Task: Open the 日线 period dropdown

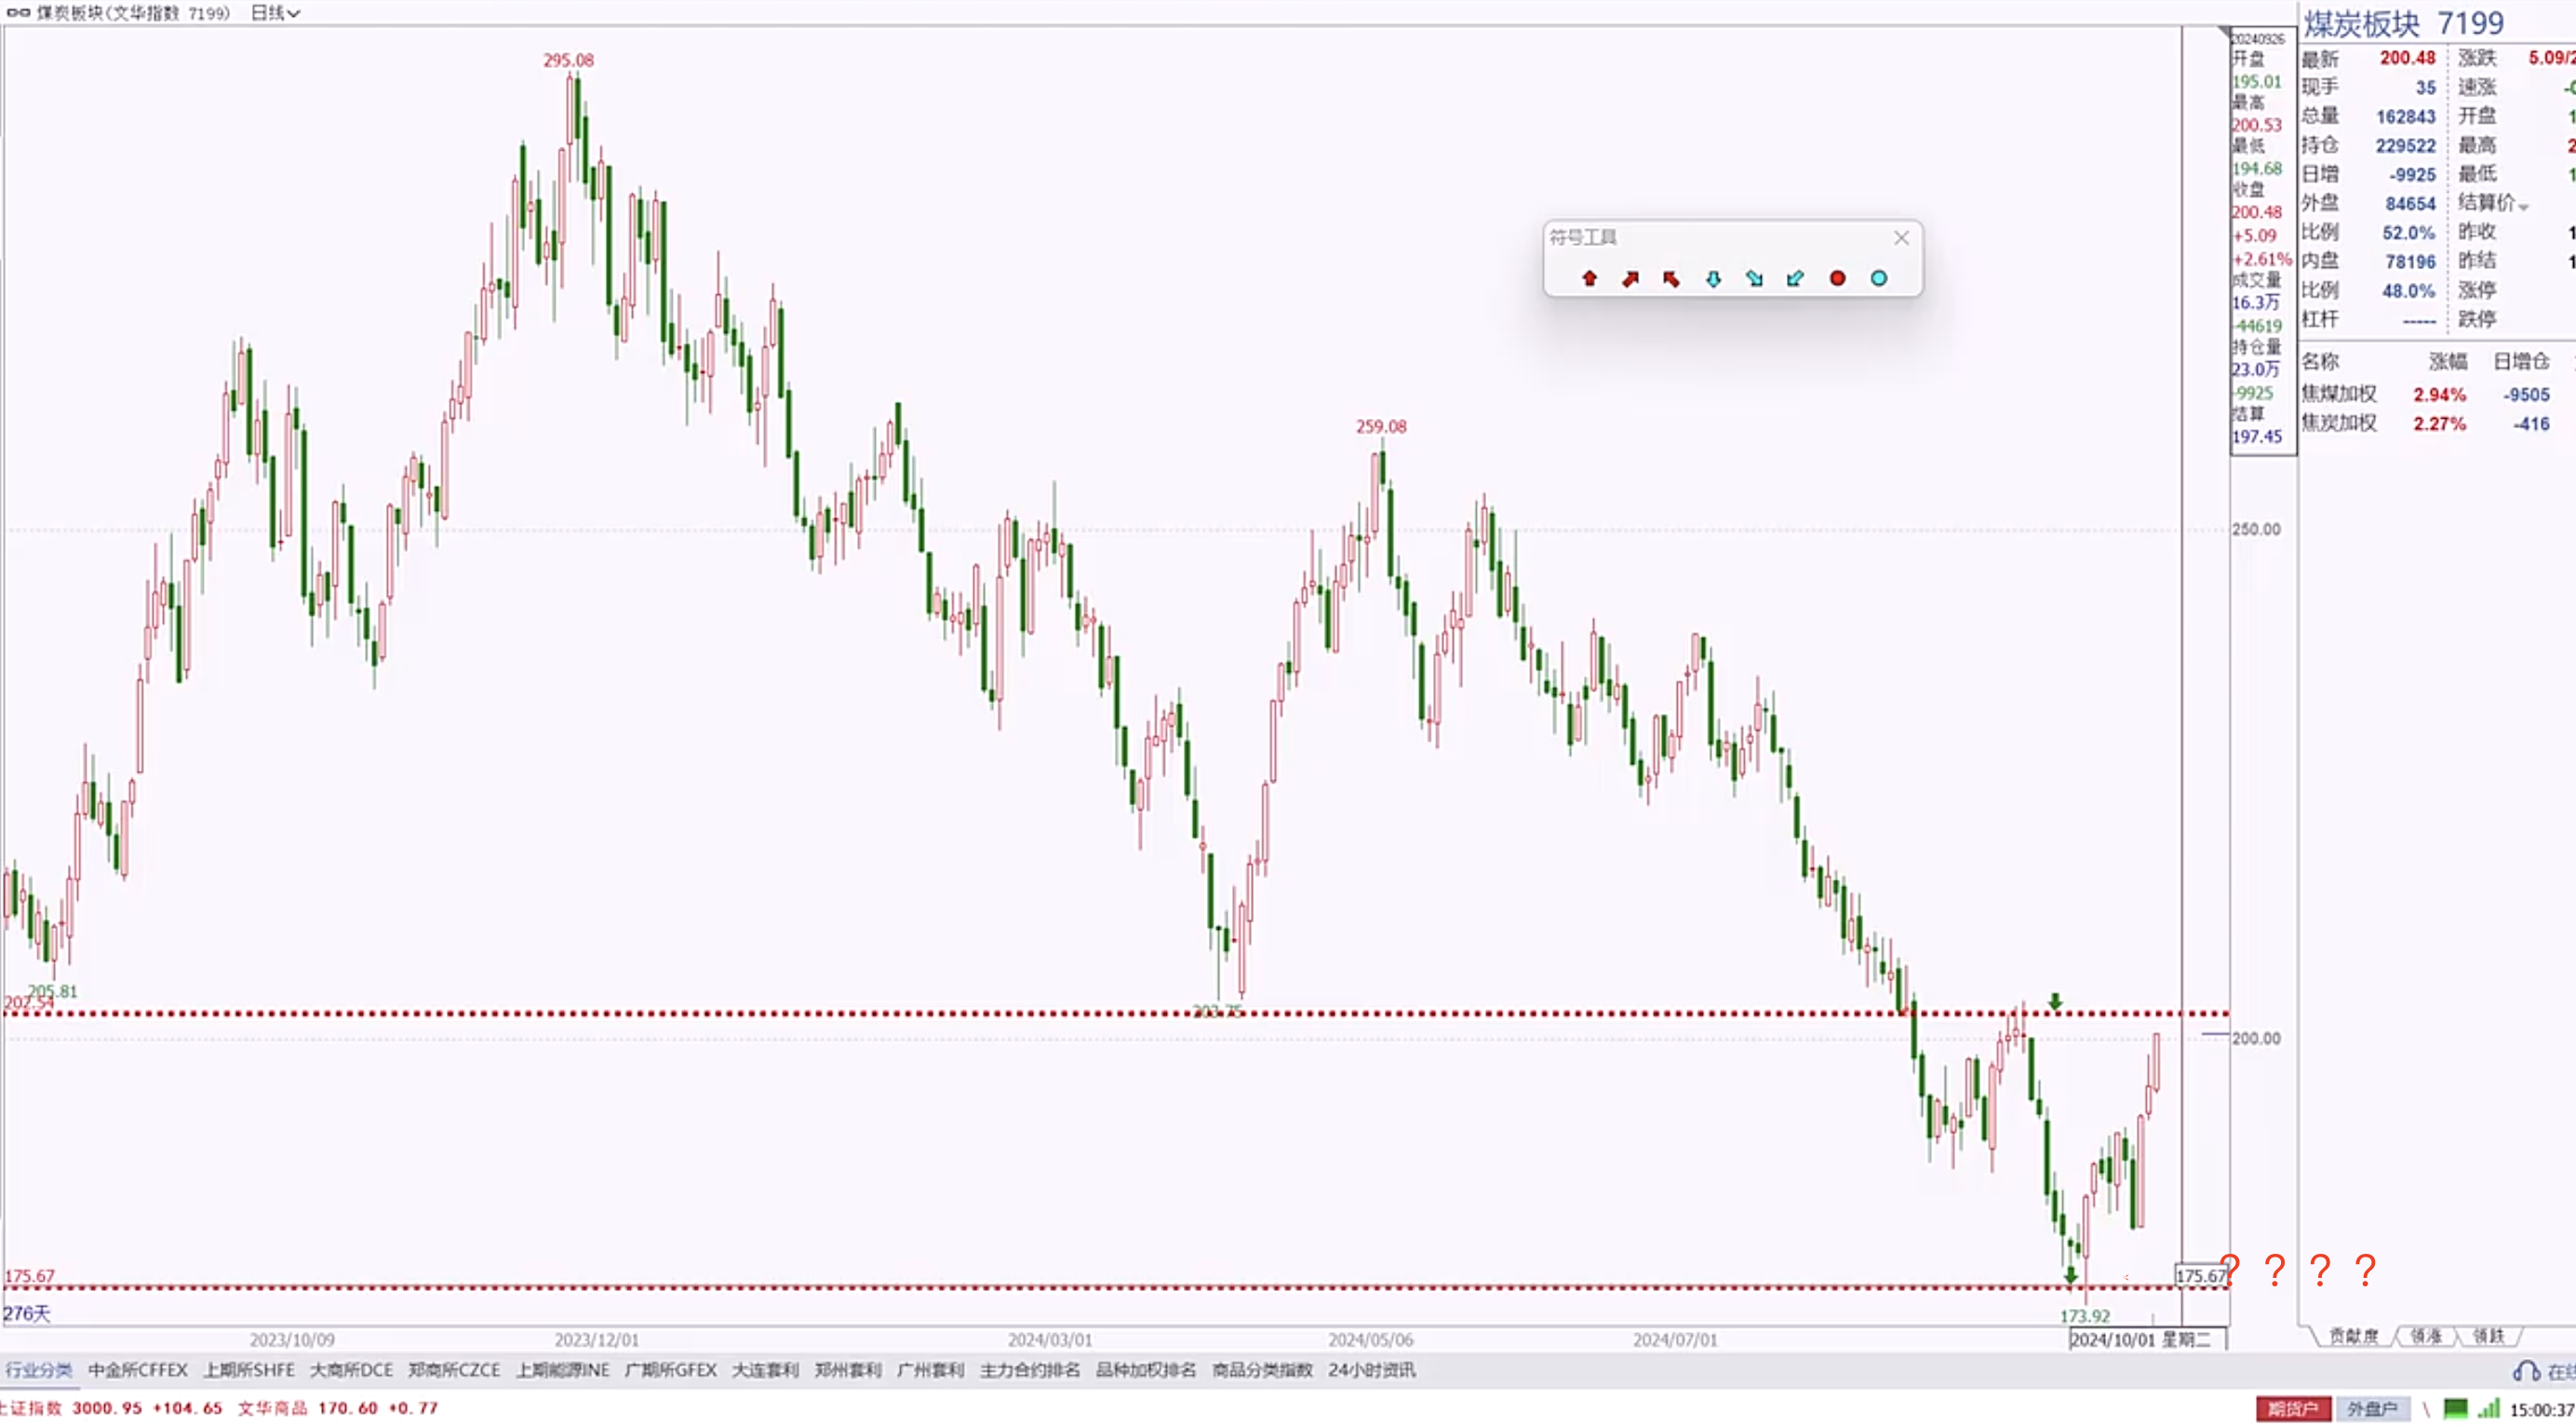Action: coord(275,13)
